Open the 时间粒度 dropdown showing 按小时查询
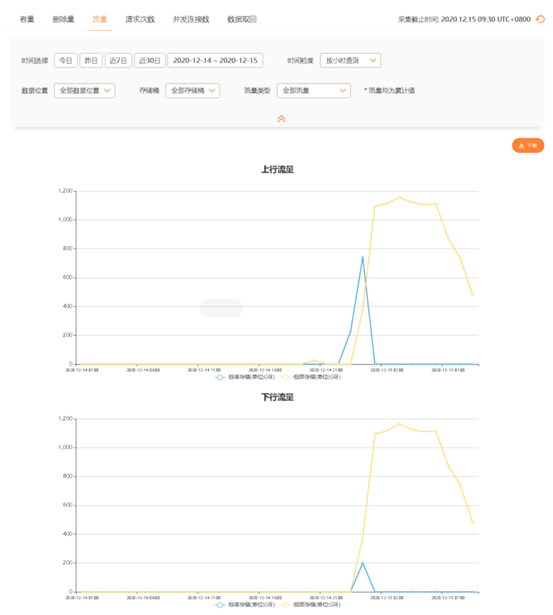The height and width of the screenshot is (615, 553). 350,60
